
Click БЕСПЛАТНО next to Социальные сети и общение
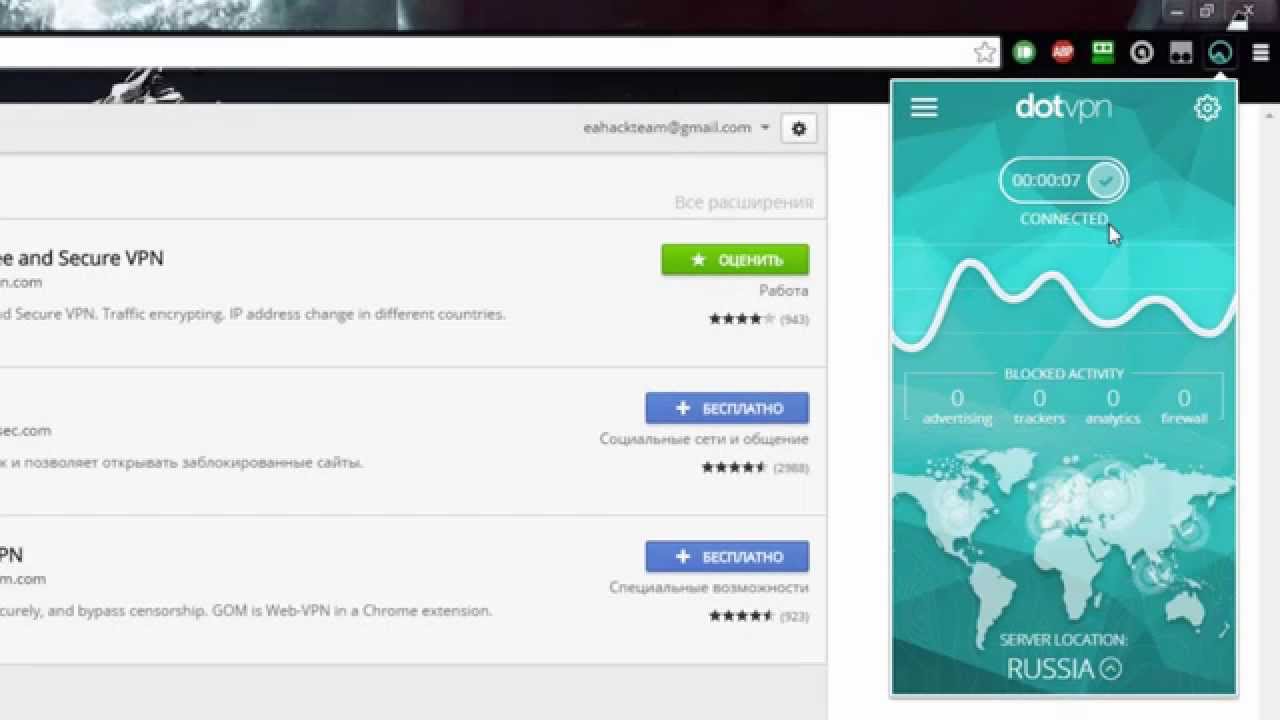(x=727, y=408)
